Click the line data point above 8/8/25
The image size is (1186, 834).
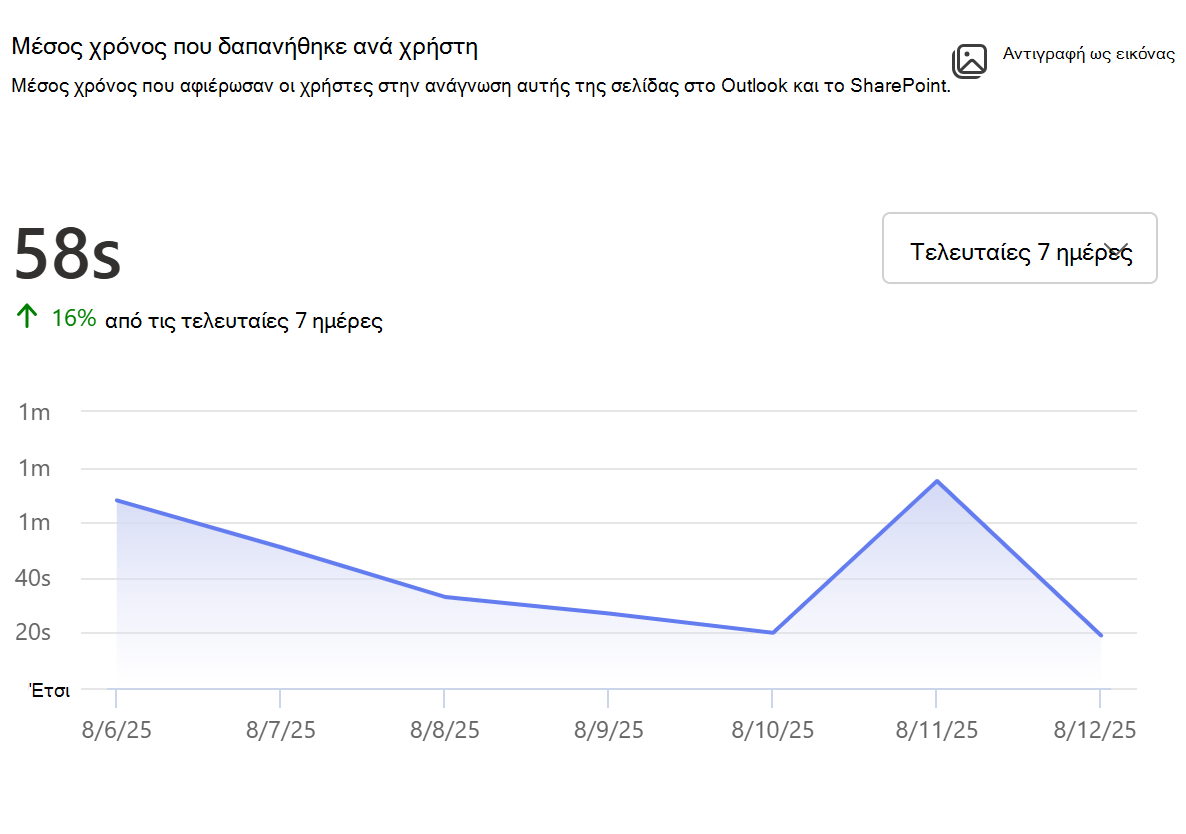coord(445,597)
